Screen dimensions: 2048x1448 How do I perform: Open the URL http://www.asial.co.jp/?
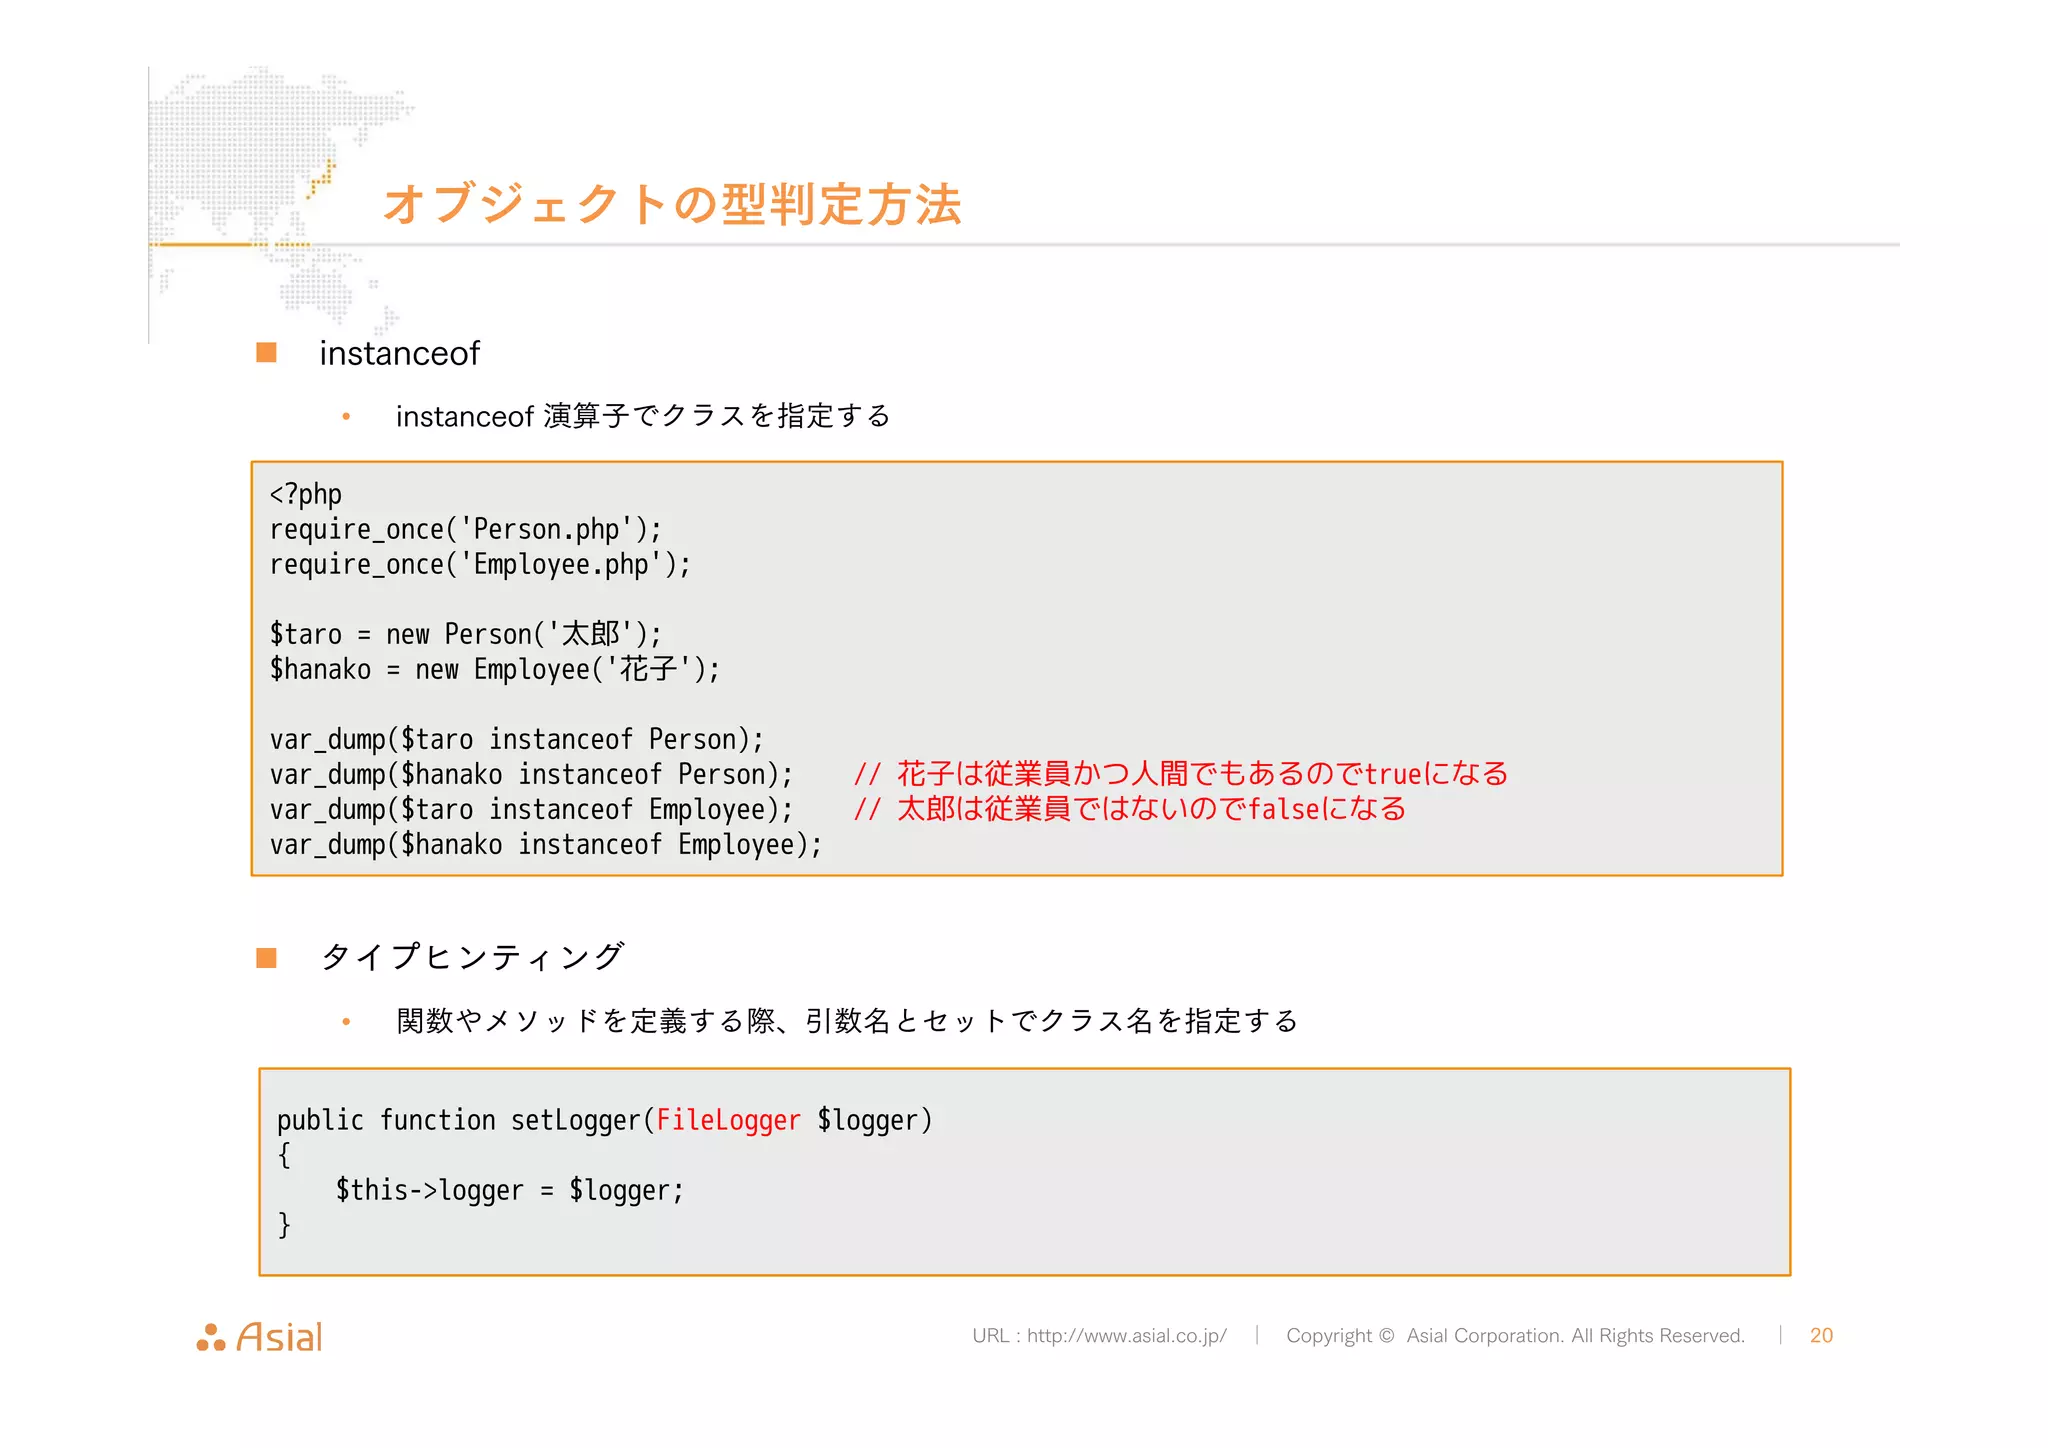[x=1127, y=1335]
